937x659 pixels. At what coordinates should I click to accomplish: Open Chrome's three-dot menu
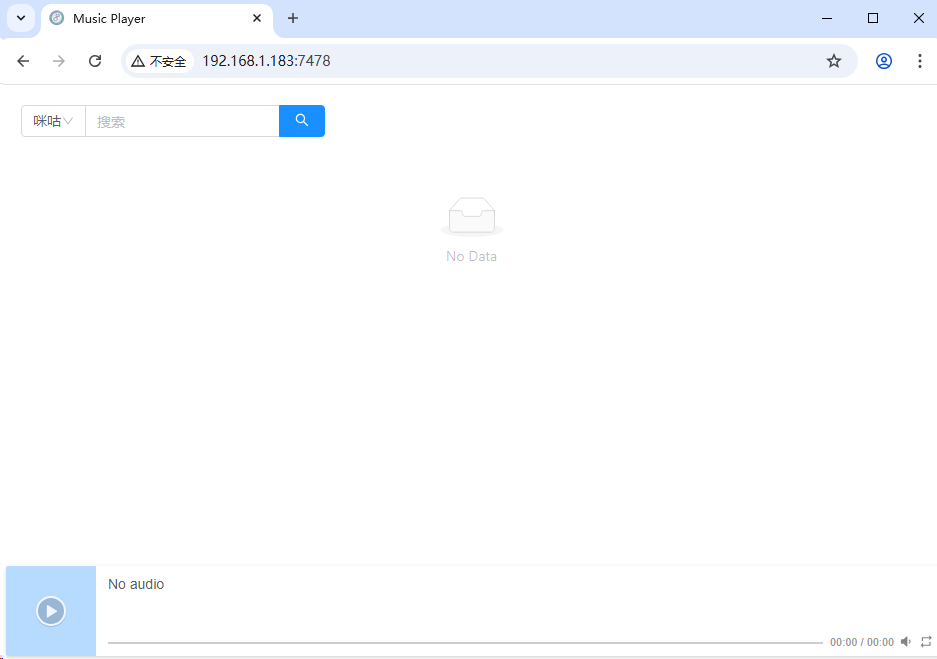point(920,61)
